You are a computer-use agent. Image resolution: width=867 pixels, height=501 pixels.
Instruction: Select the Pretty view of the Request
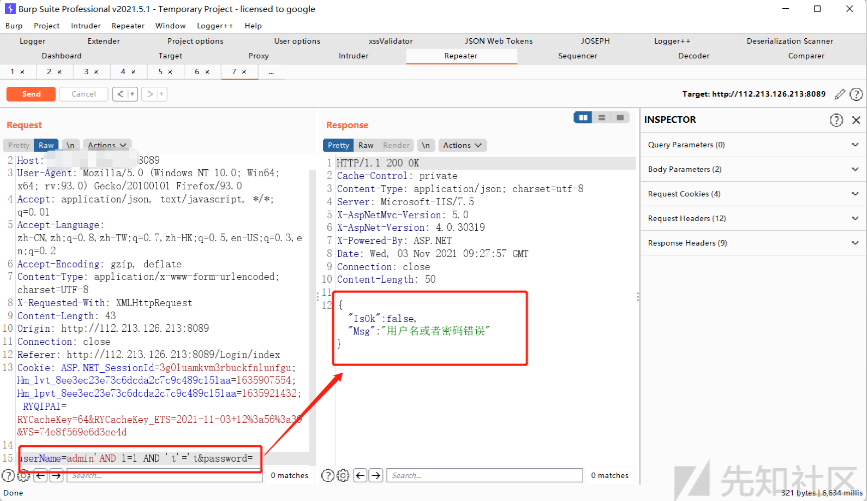[18, 145]
